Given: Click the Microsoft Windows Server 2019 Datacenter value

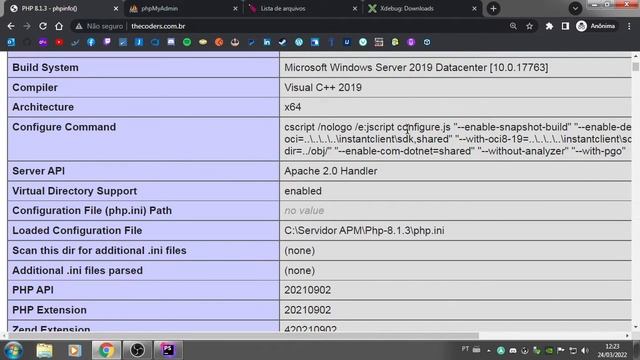Looking at the screenshot, I should click(x=416, y=67).
